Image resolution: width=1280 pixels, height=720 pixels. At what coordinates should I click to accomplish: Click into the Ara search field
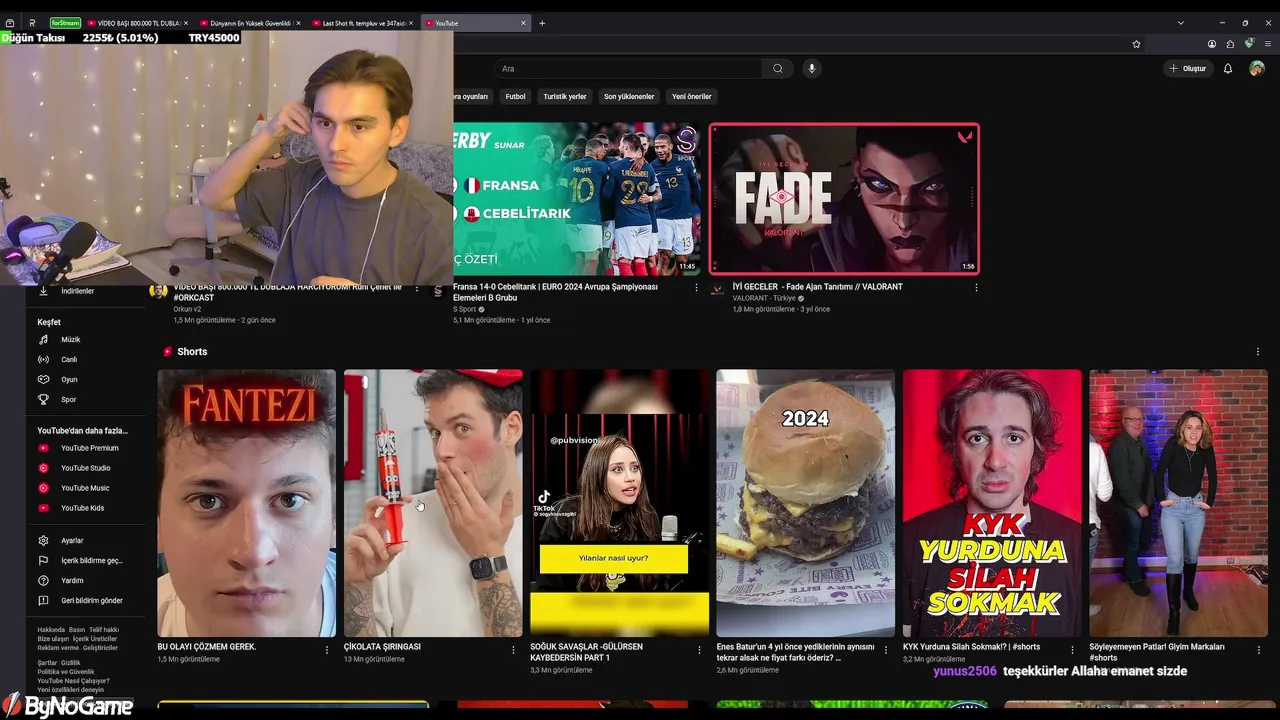click(628, 69)
